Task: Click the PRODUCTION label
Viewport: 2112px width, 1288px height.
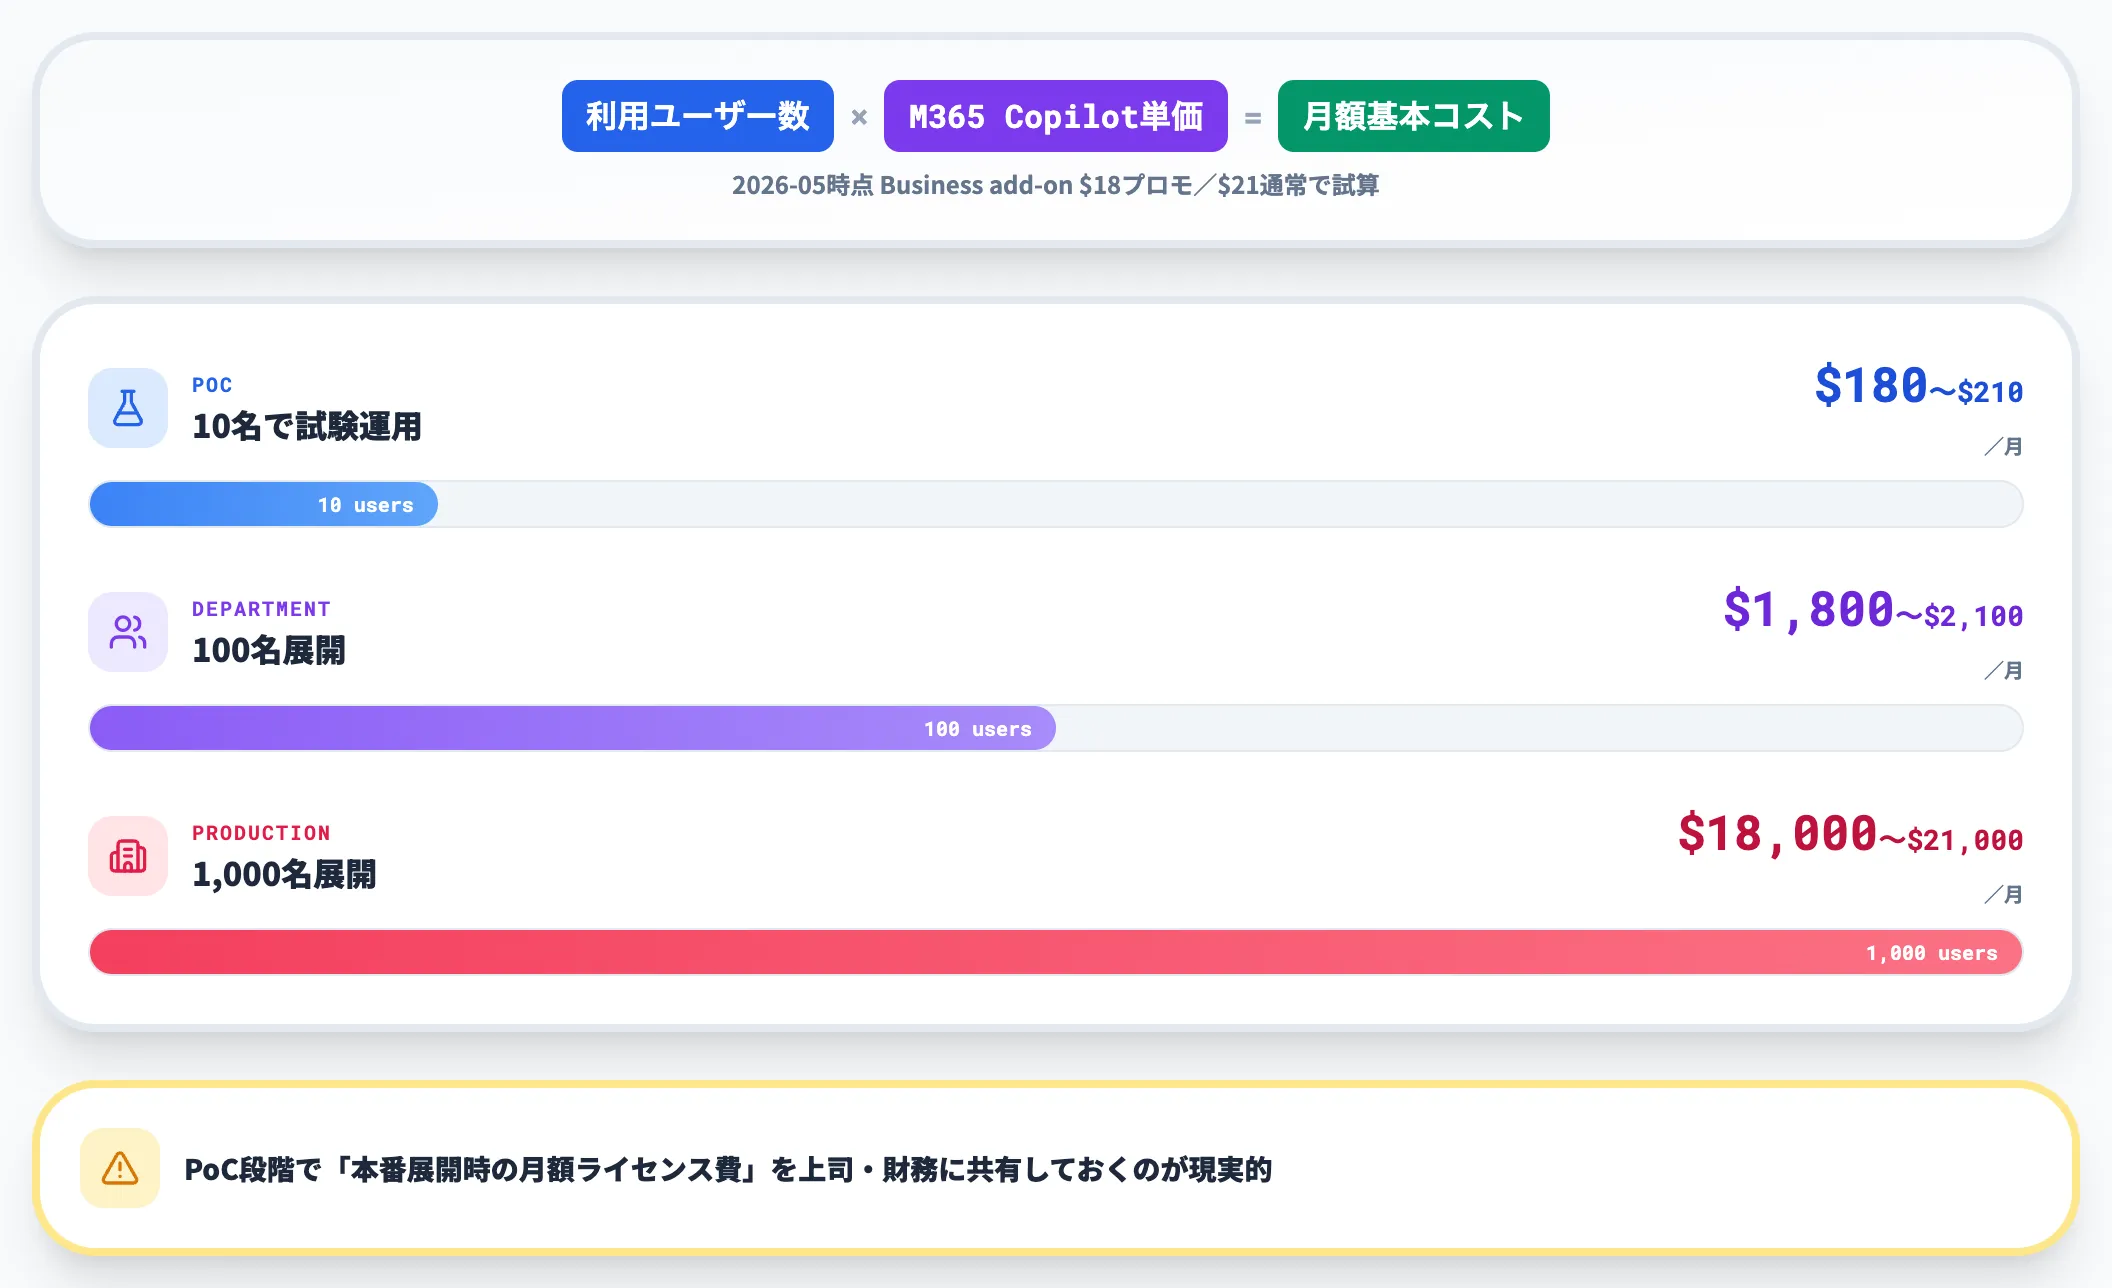Action: 261,833
